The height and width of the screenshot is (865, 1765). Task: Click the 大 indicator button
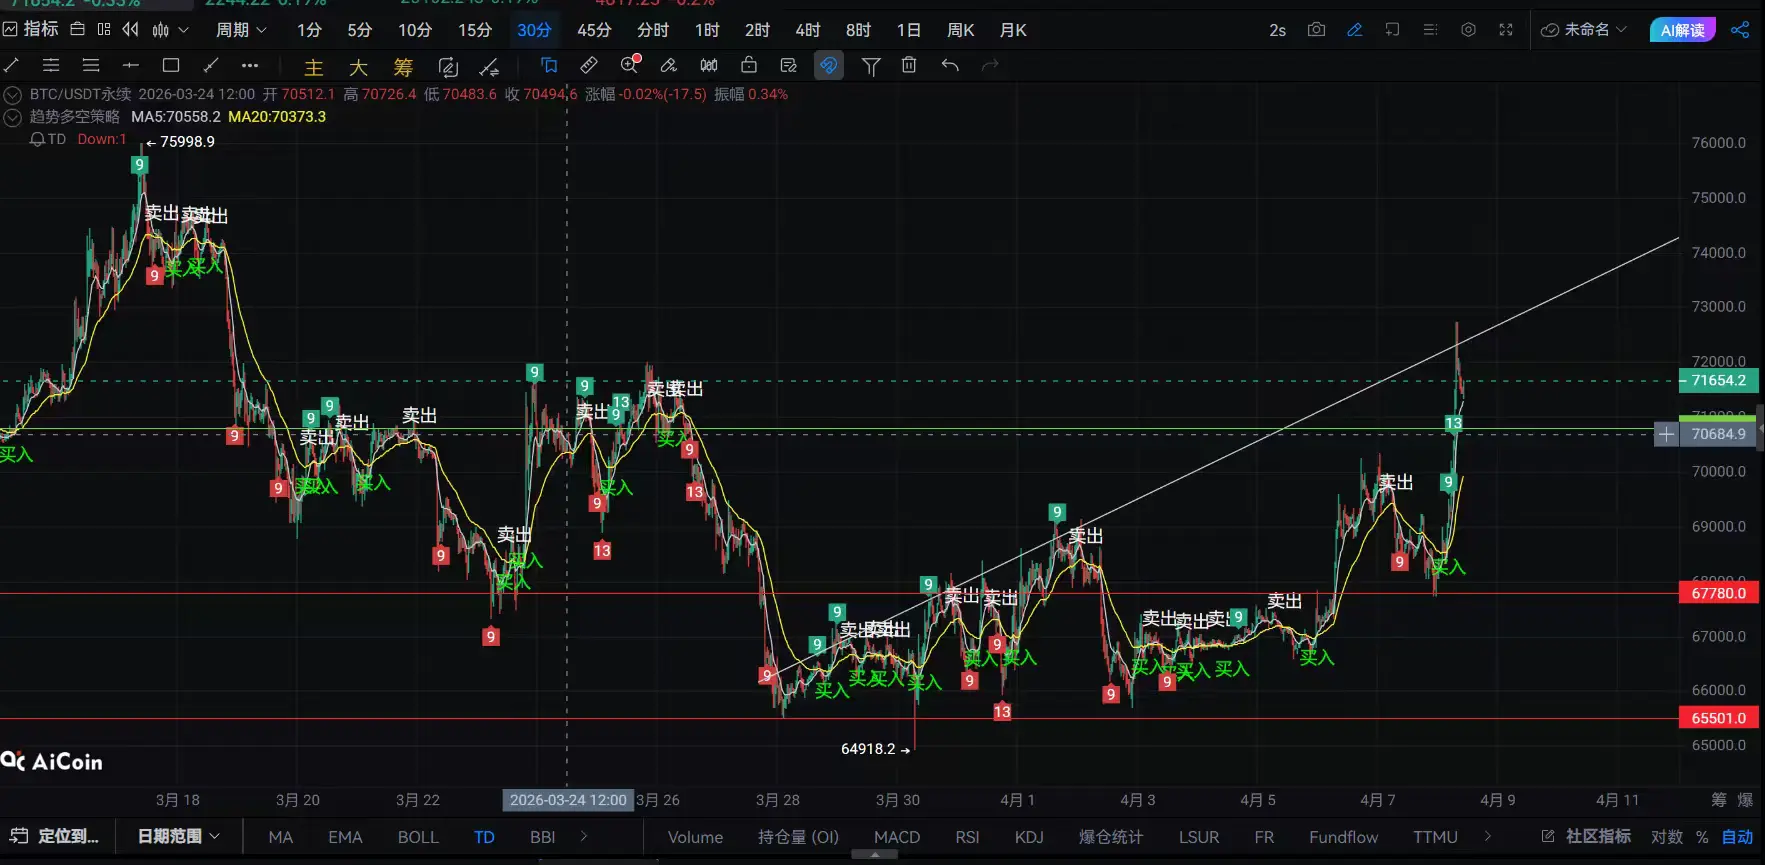[x=359, y=67]
